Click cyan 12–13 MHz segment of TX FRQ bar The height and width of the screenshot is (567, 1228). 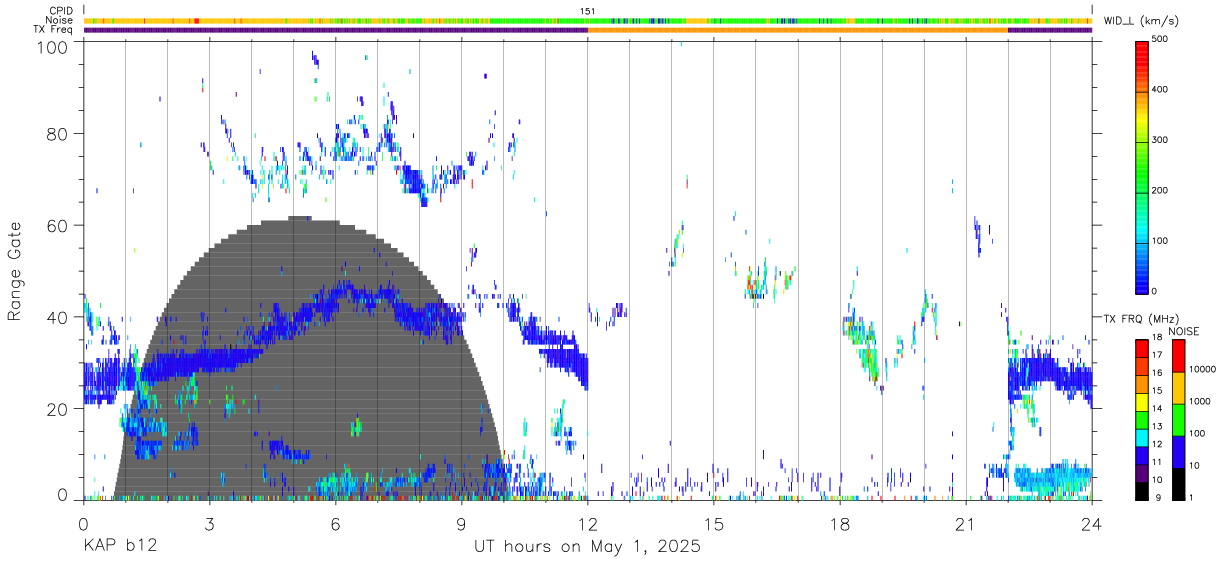pos(1142,437)
